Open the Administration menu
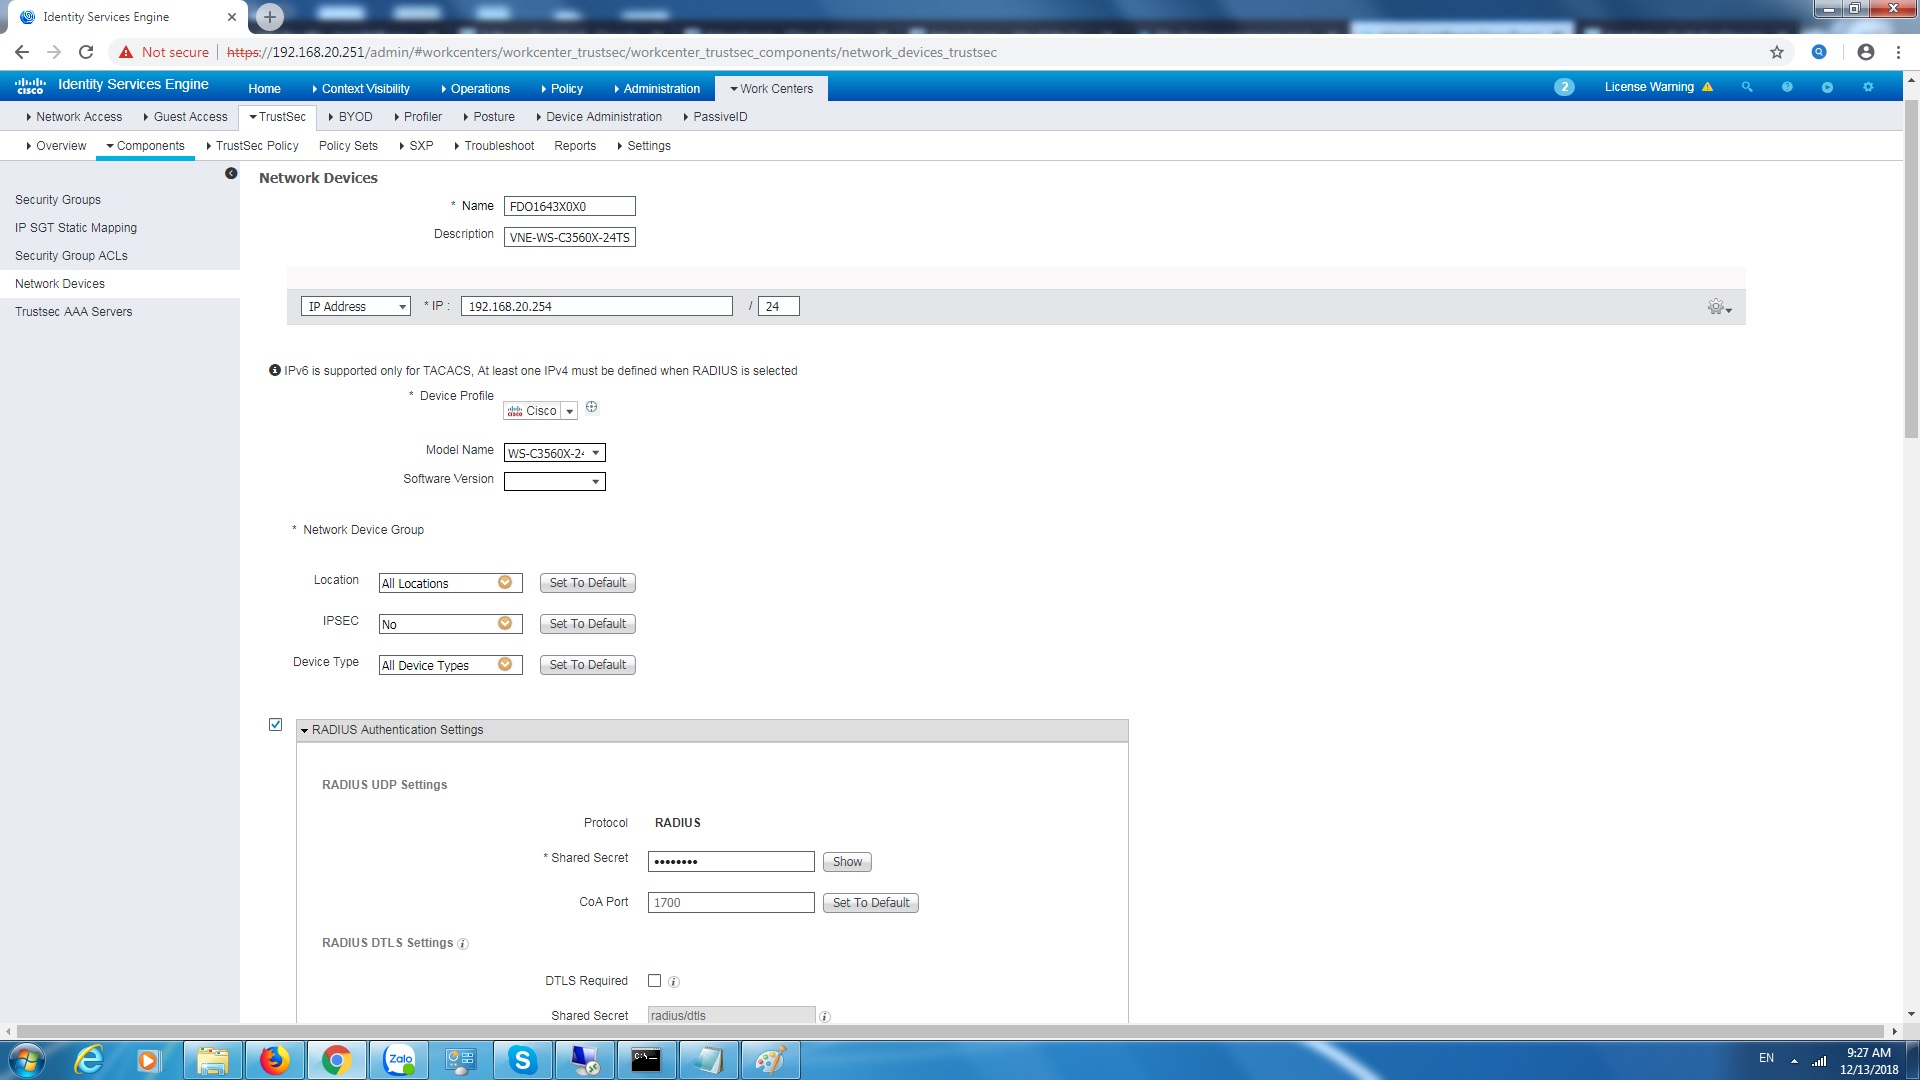Screen dimensions: 1920x1080 (660, 88)
